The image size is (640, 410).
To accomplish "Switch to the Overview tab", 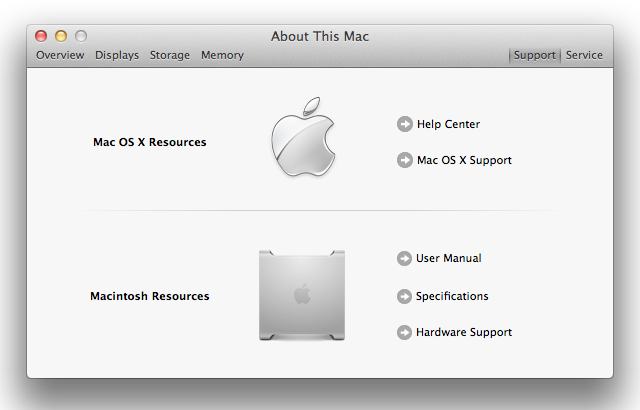I will 60,55.
